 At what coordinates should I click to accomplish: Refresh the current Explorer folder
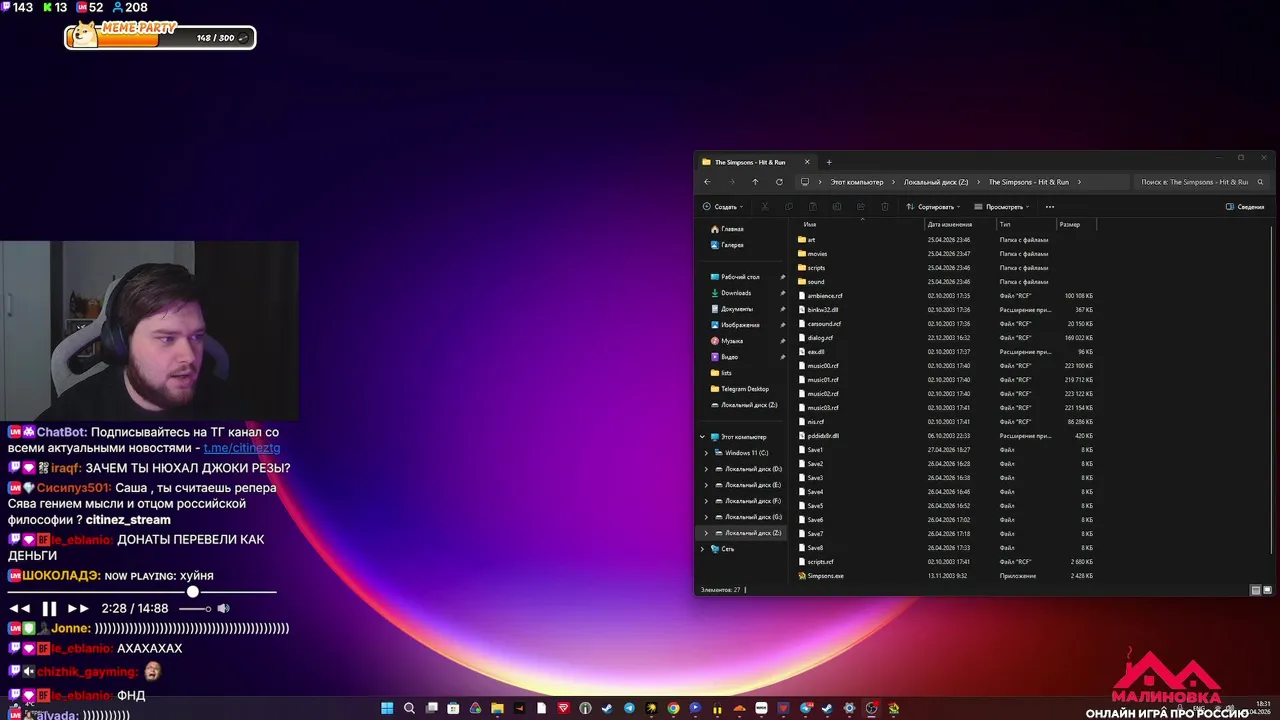point(779,182)
